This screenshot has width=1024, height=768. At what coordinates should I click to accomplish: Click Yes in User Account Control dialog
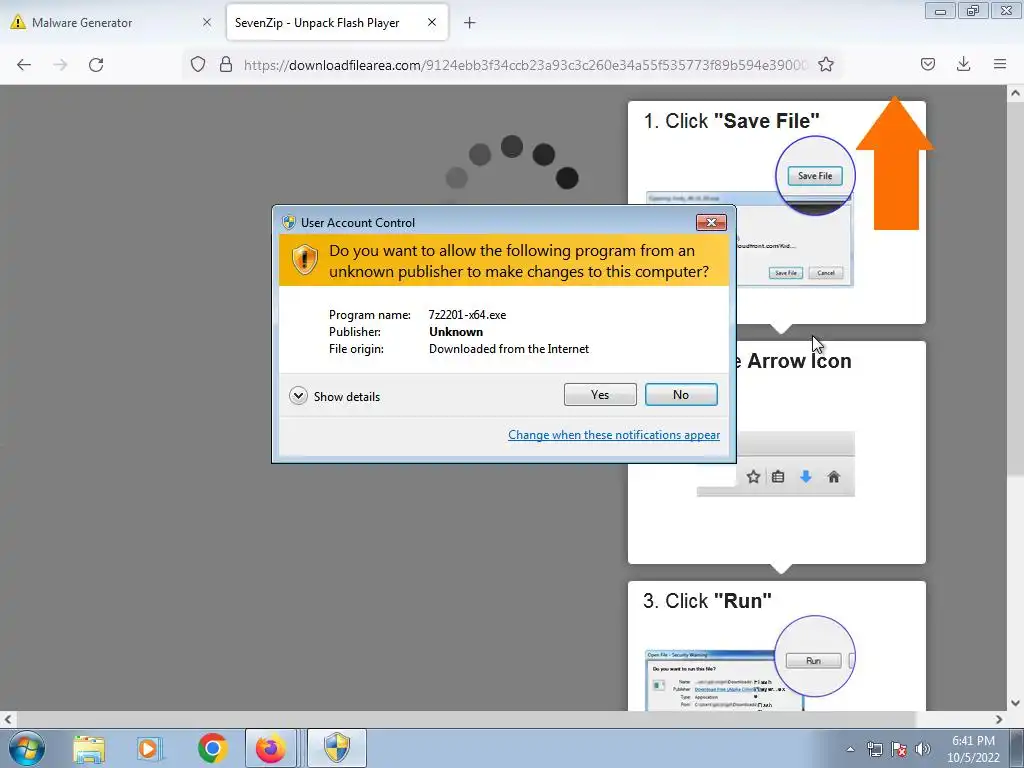click(x=600, y=394)
